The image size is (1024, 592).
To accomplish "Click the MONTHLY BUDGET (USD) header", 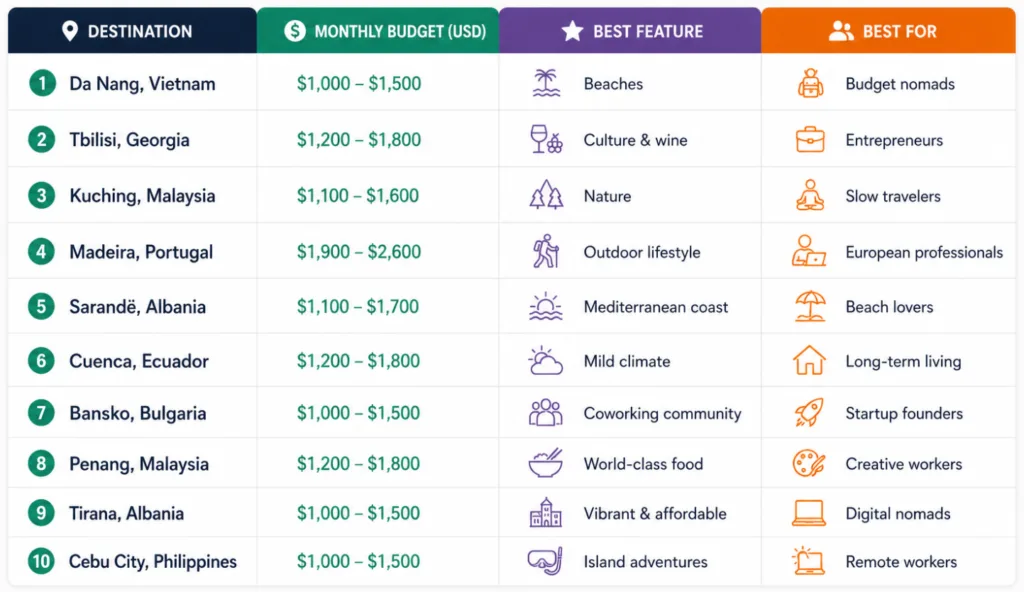I will (378, 31).
